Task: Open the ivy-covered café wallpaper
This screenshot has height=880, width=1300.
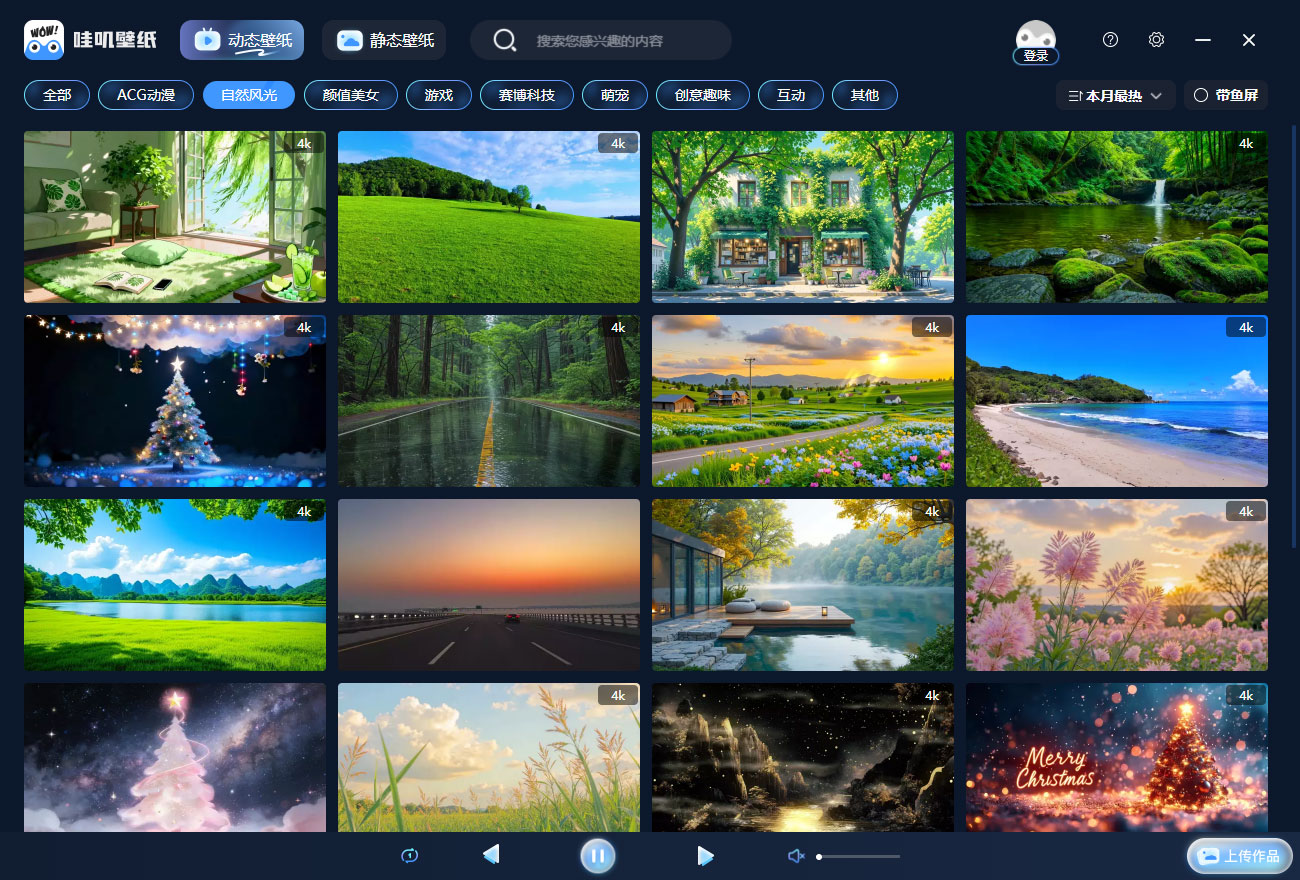Action: tap(803, 217)
